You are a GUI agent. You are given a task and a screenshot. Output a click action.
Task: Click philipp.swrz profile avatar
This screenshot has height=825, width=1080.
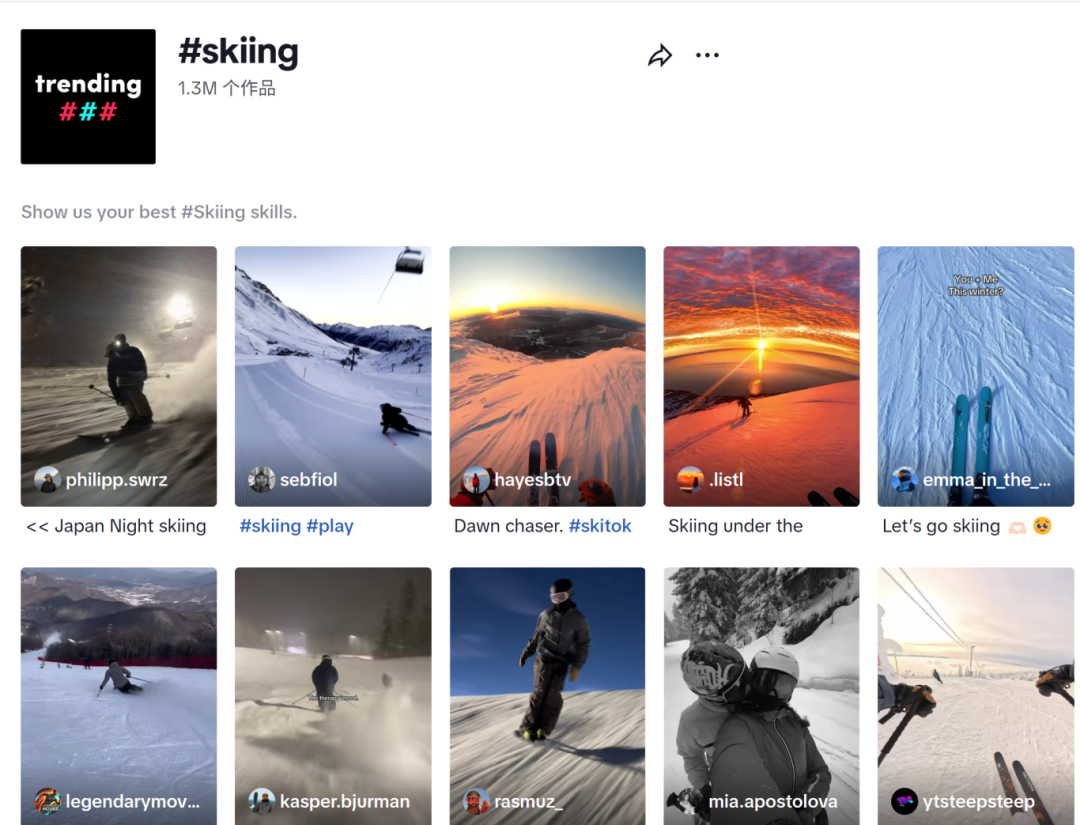(x=47, y=480)
